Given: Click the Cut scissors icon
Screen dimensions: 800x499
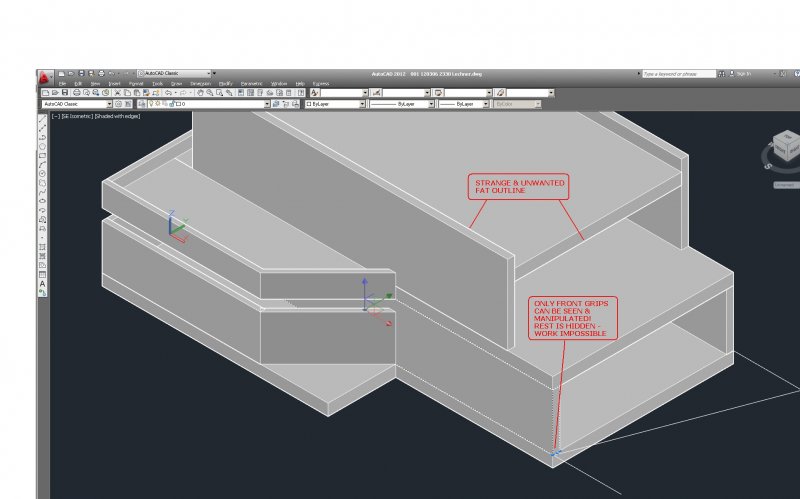Looking at the screenshot, I should 117,93.
